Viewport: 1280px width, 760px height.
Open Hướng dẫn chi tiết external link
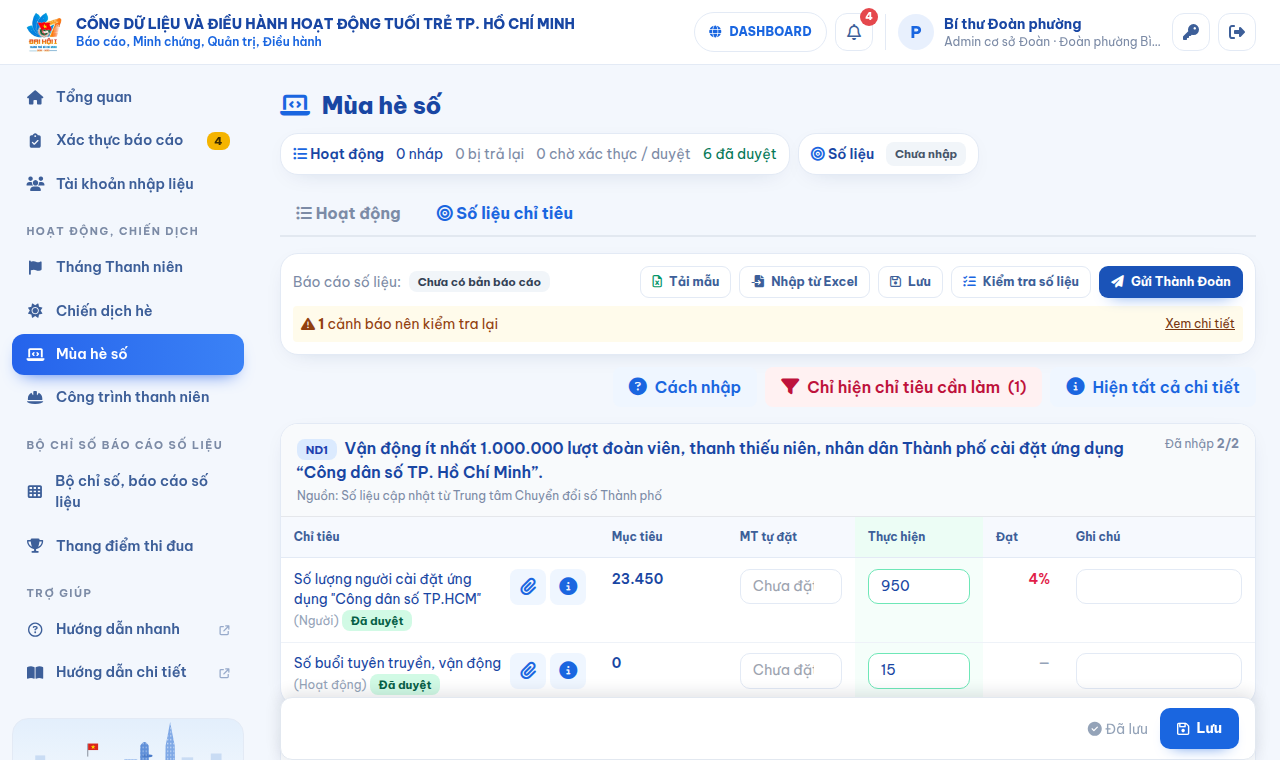[128, 672]
